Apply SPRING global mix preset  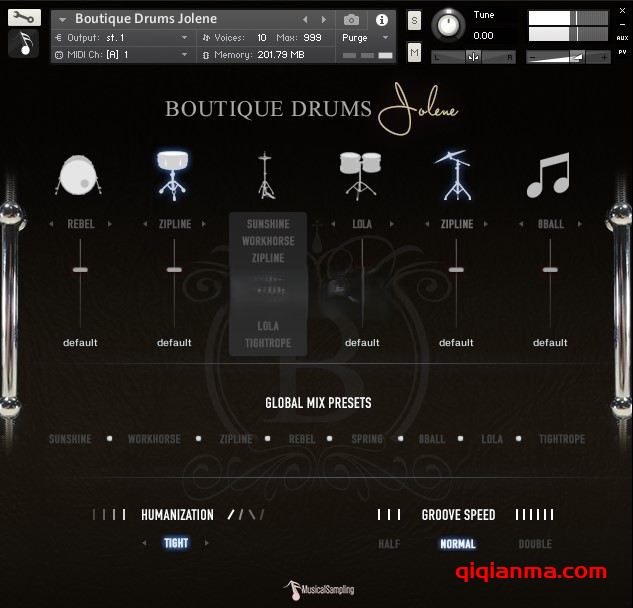point(367,439)
